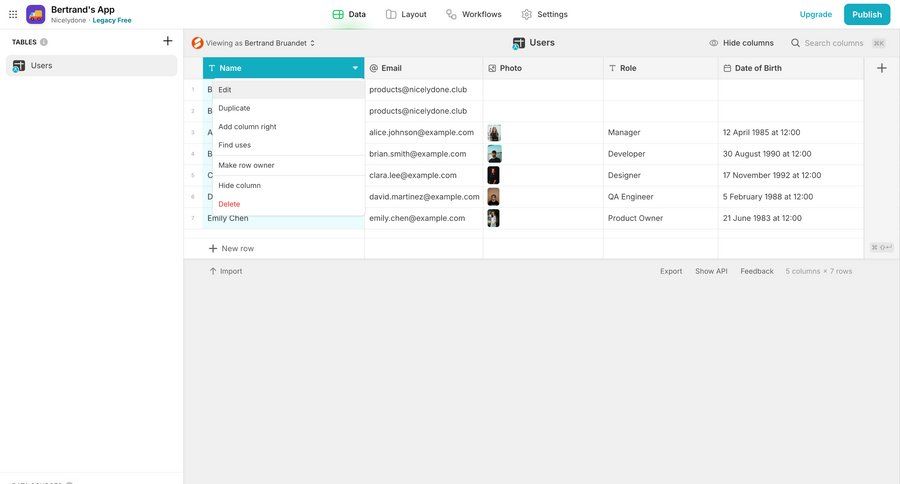900x484 pixels.
Task: Click the Import button
Action: point(226,271)
